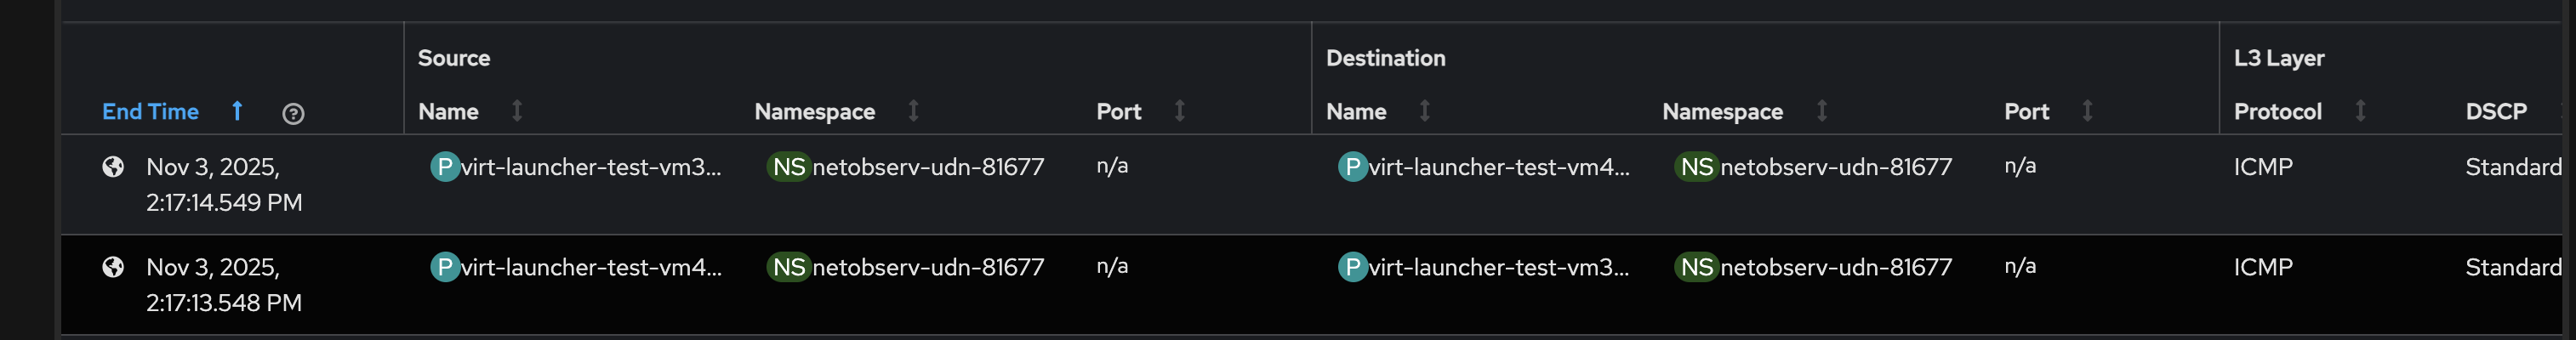Click the DSCP column header
This screenshot has width=2576, height=340.
coord(2496,112)
